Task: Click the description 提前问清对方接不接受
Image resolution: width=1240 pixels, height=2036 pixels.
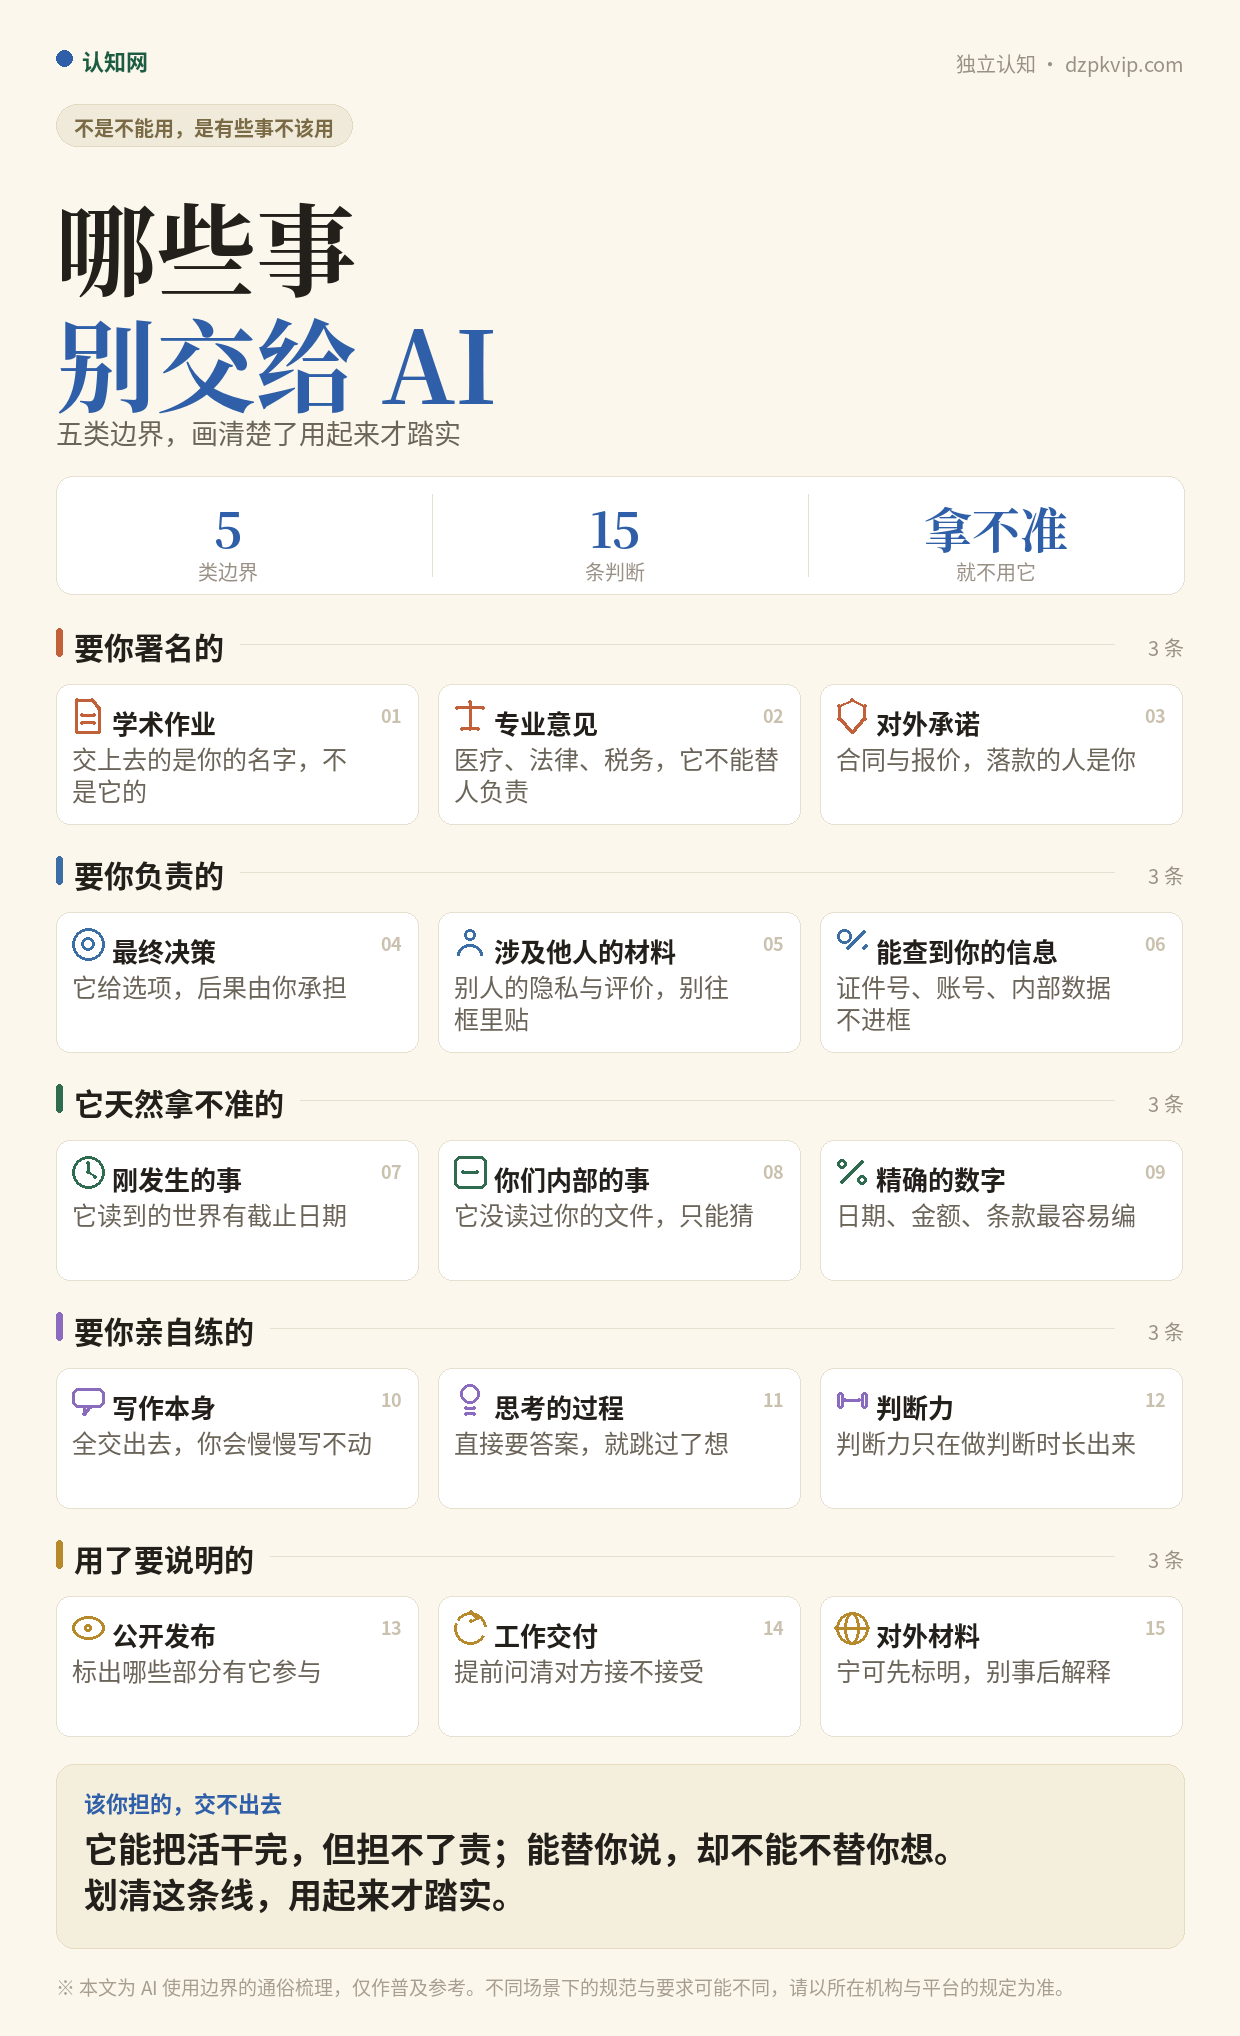Action: point(579,1672)
